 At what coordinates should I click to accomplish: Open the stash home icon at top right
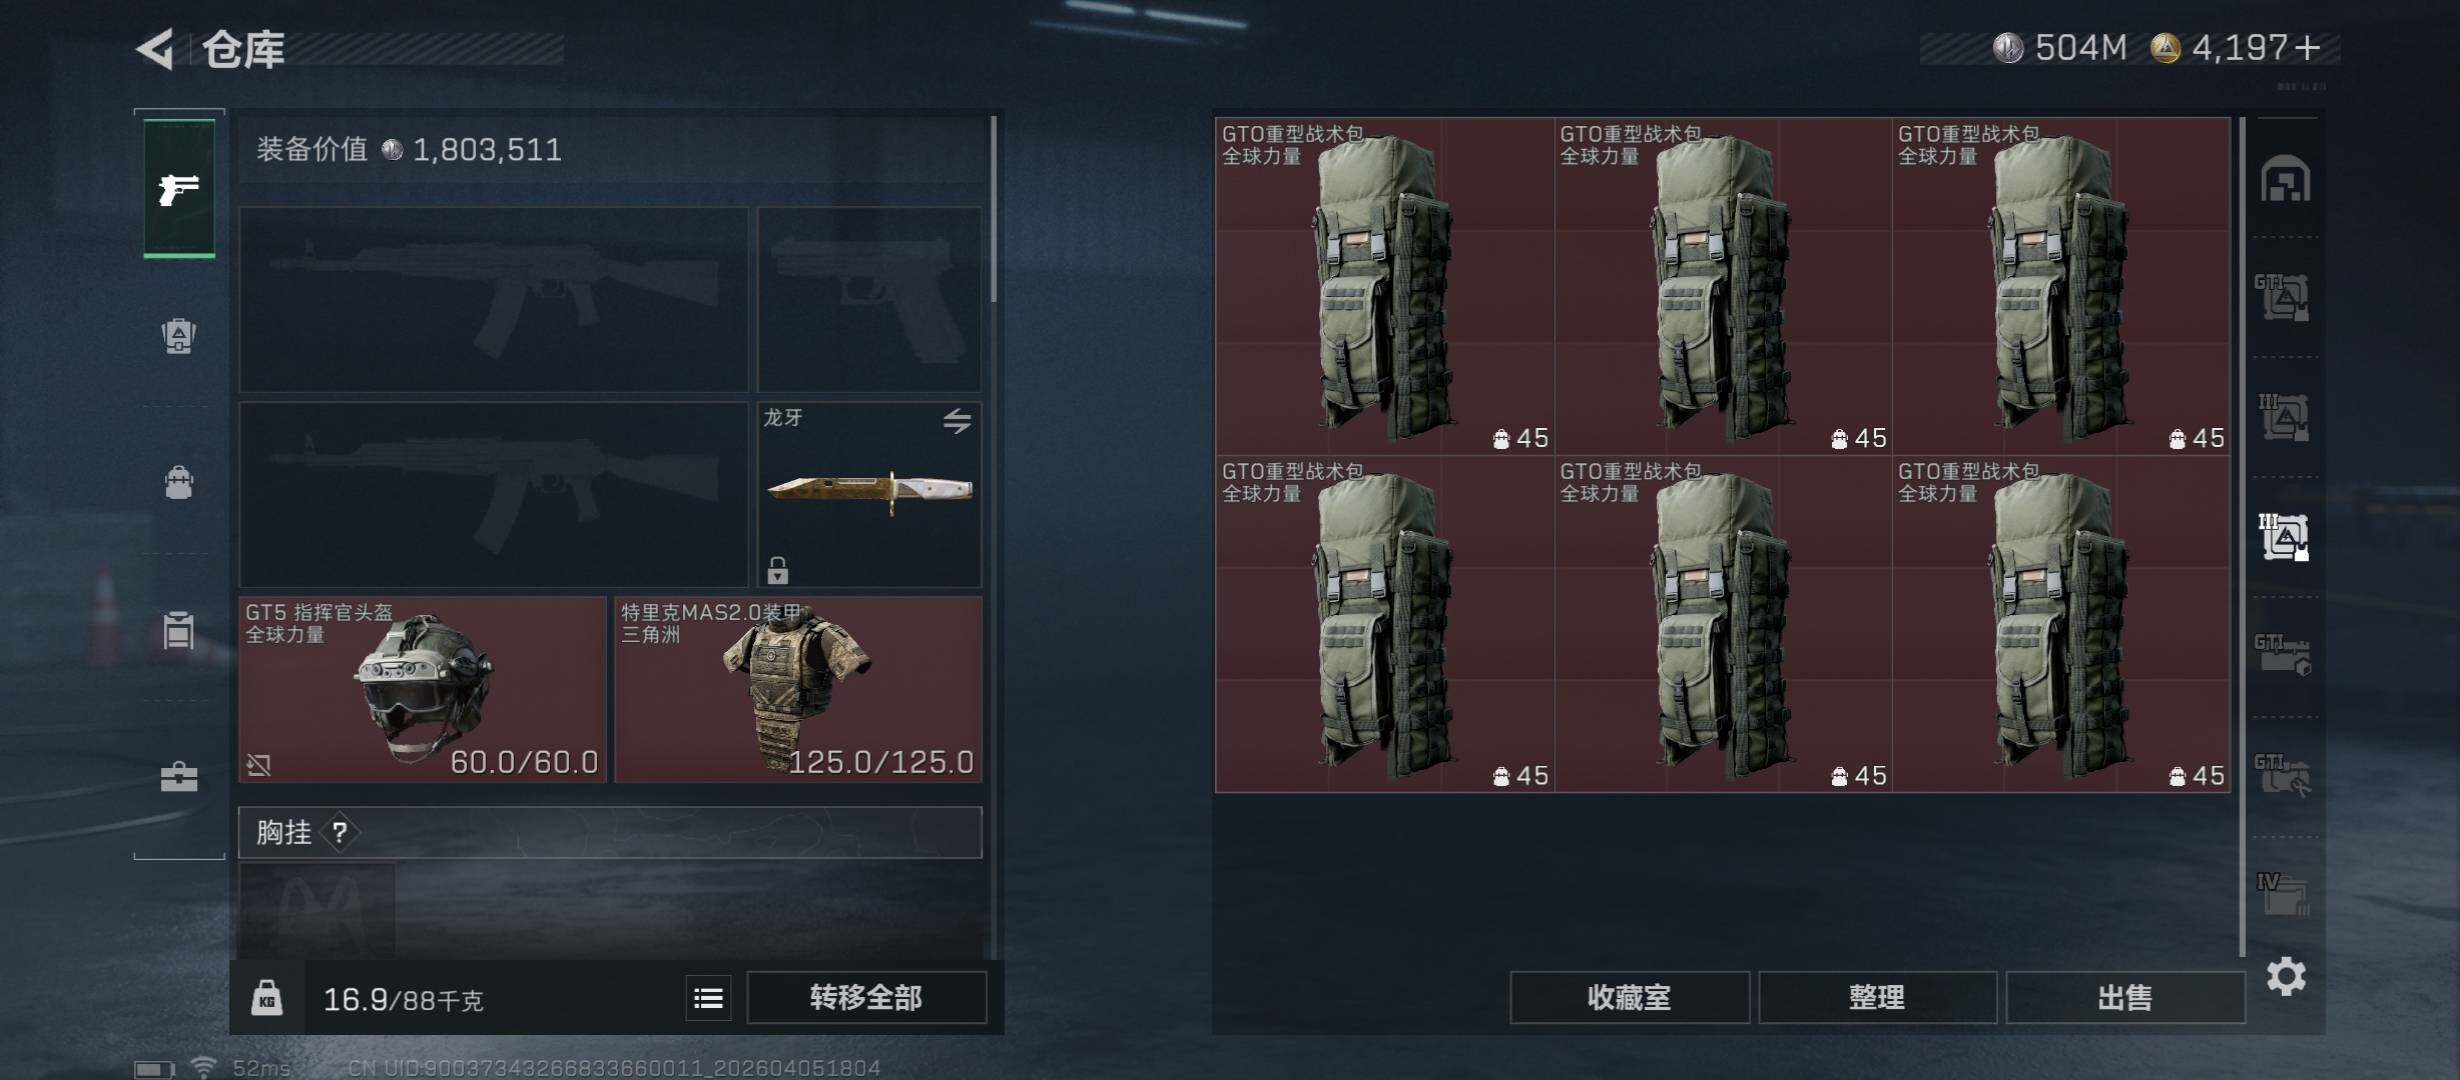click(x=2285, y=179)
